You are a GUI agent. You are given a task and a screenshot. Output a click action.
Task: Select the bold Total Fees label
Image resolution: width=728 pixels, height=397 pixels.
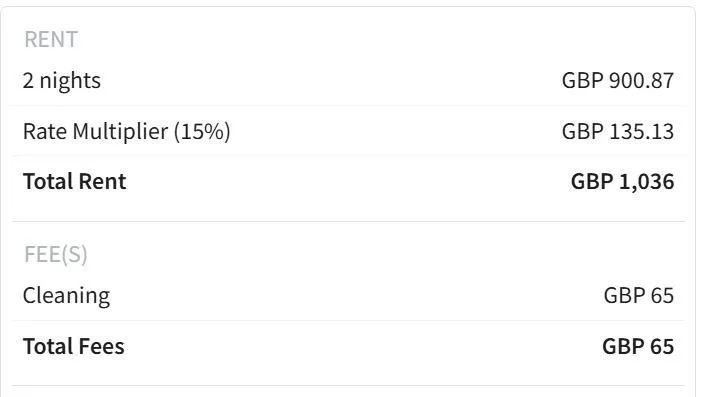coord(73,346)
